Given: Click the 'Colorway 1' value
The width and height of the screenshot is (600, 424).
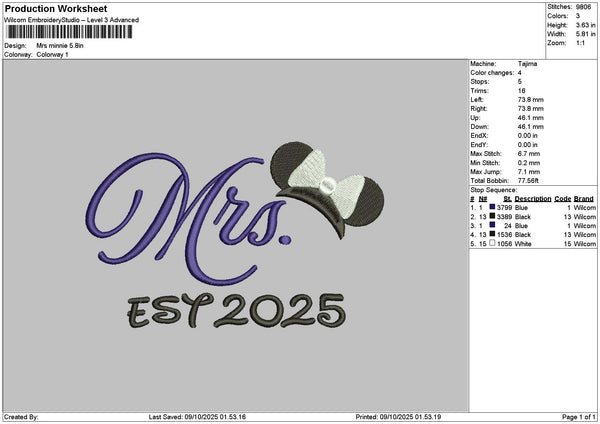Looking at the screenshot, I should point(52,55).
